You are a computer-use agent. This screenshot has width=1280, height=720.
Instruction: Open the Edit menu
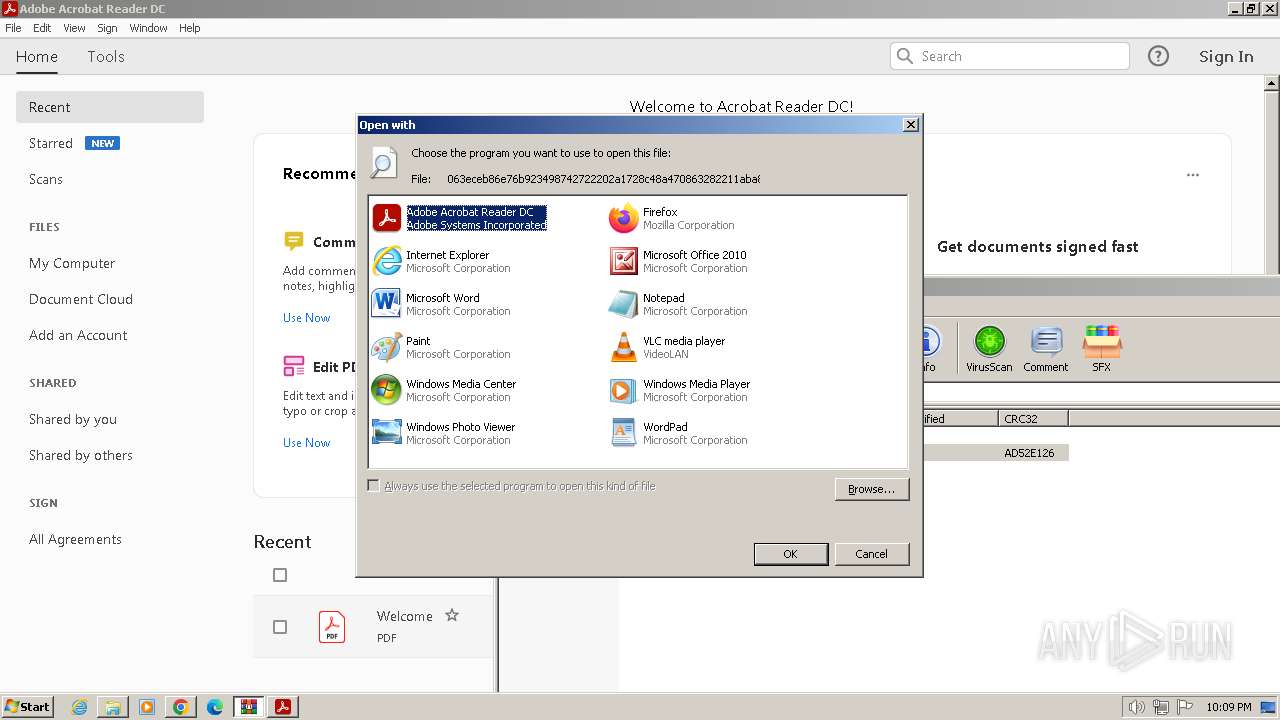pyautogui.click(x=42, y=28)
